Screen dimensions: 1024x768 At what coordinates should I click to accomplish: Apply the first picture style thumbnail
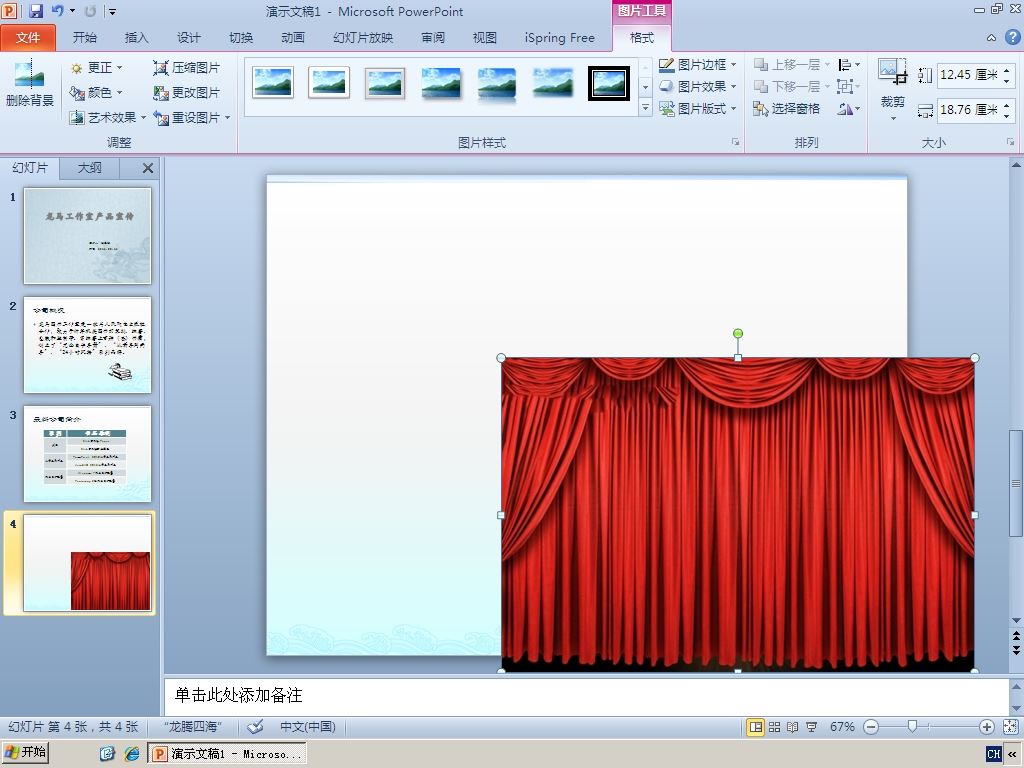pyautogui.click(x=273, y=83)
